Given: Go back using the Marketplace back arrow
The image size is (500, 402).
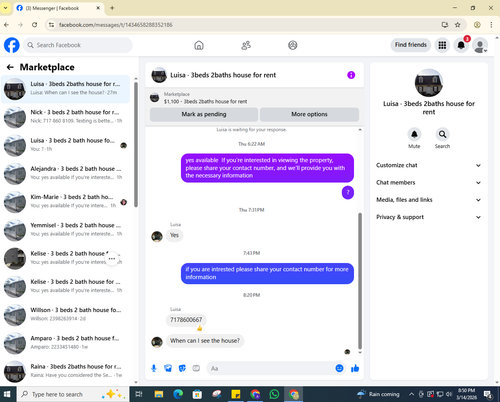Looking at the screenshot, I should [x=10, y=67].
